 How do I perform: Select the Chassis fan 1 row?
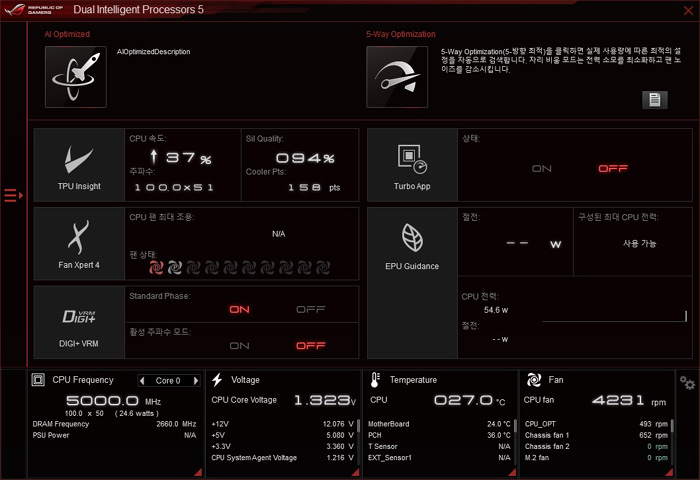pos(596,435)
